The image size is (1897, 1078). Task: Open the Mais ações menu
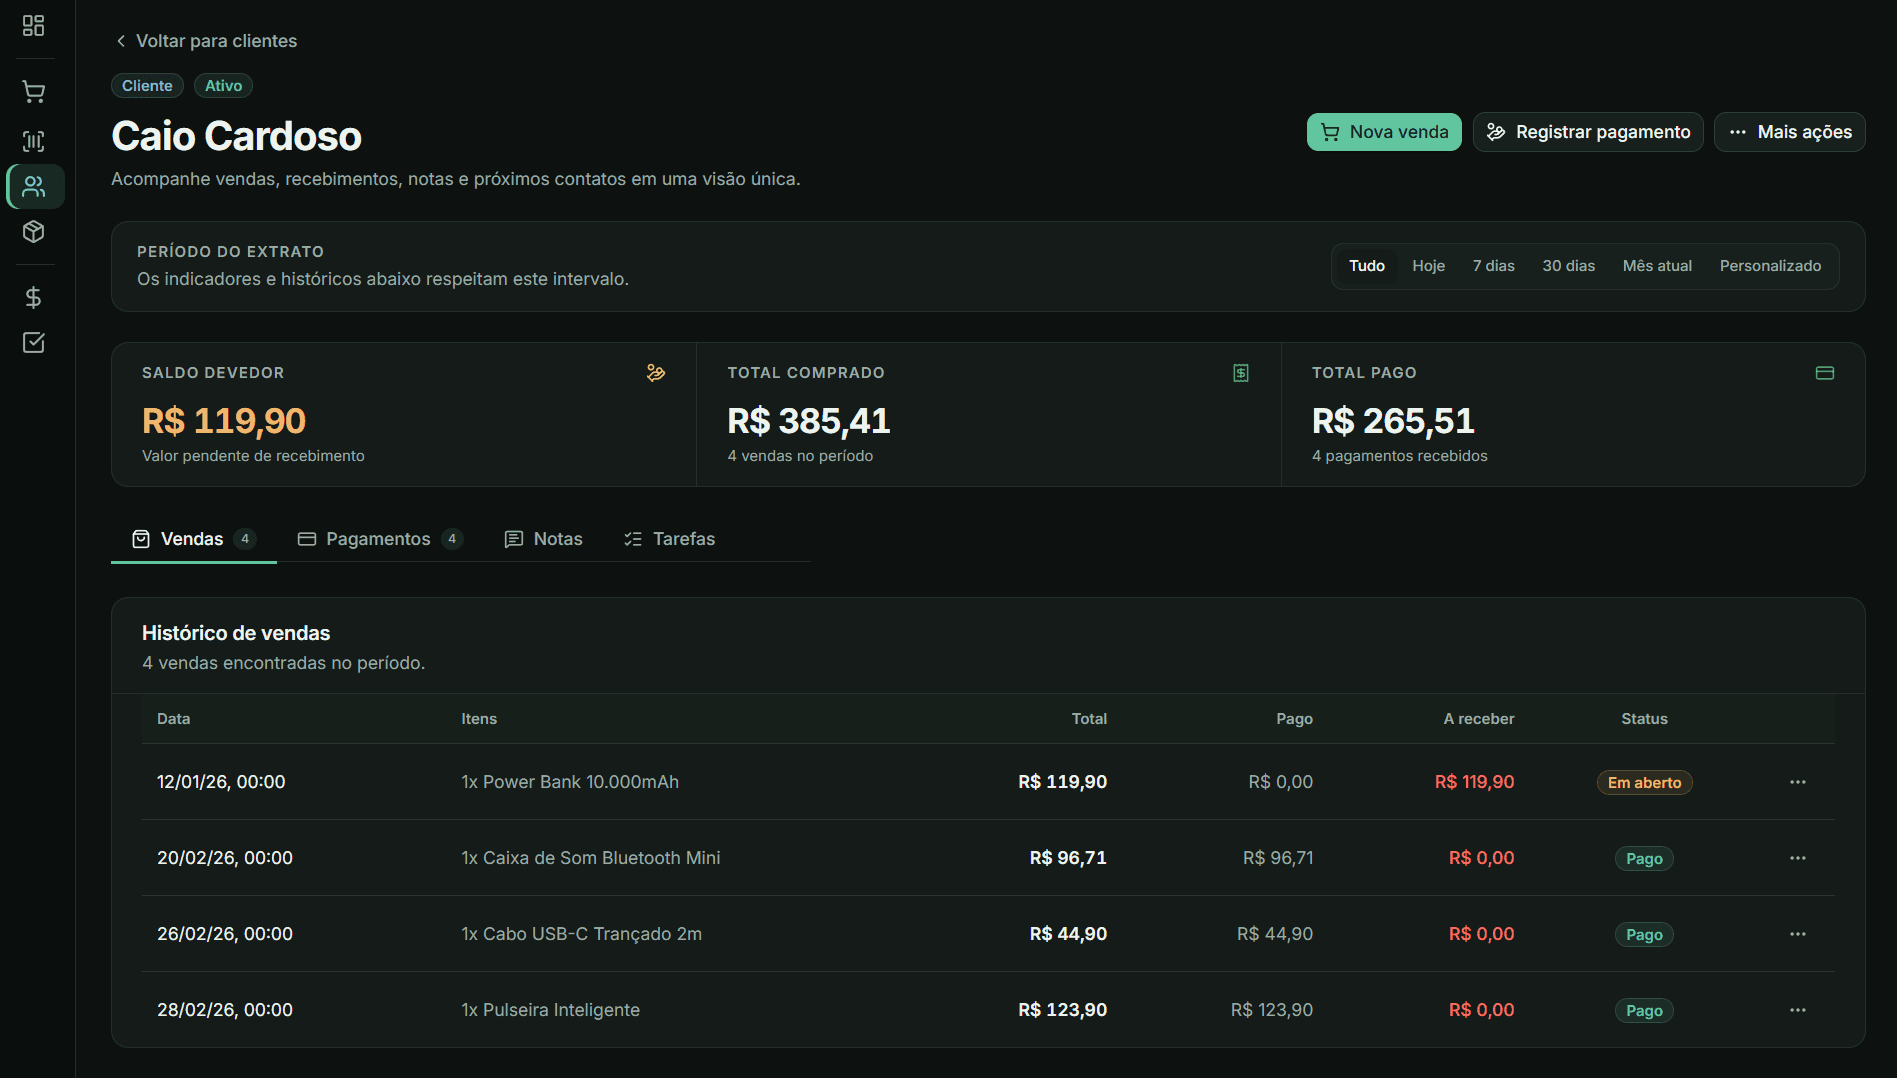tap(1790, 132)
